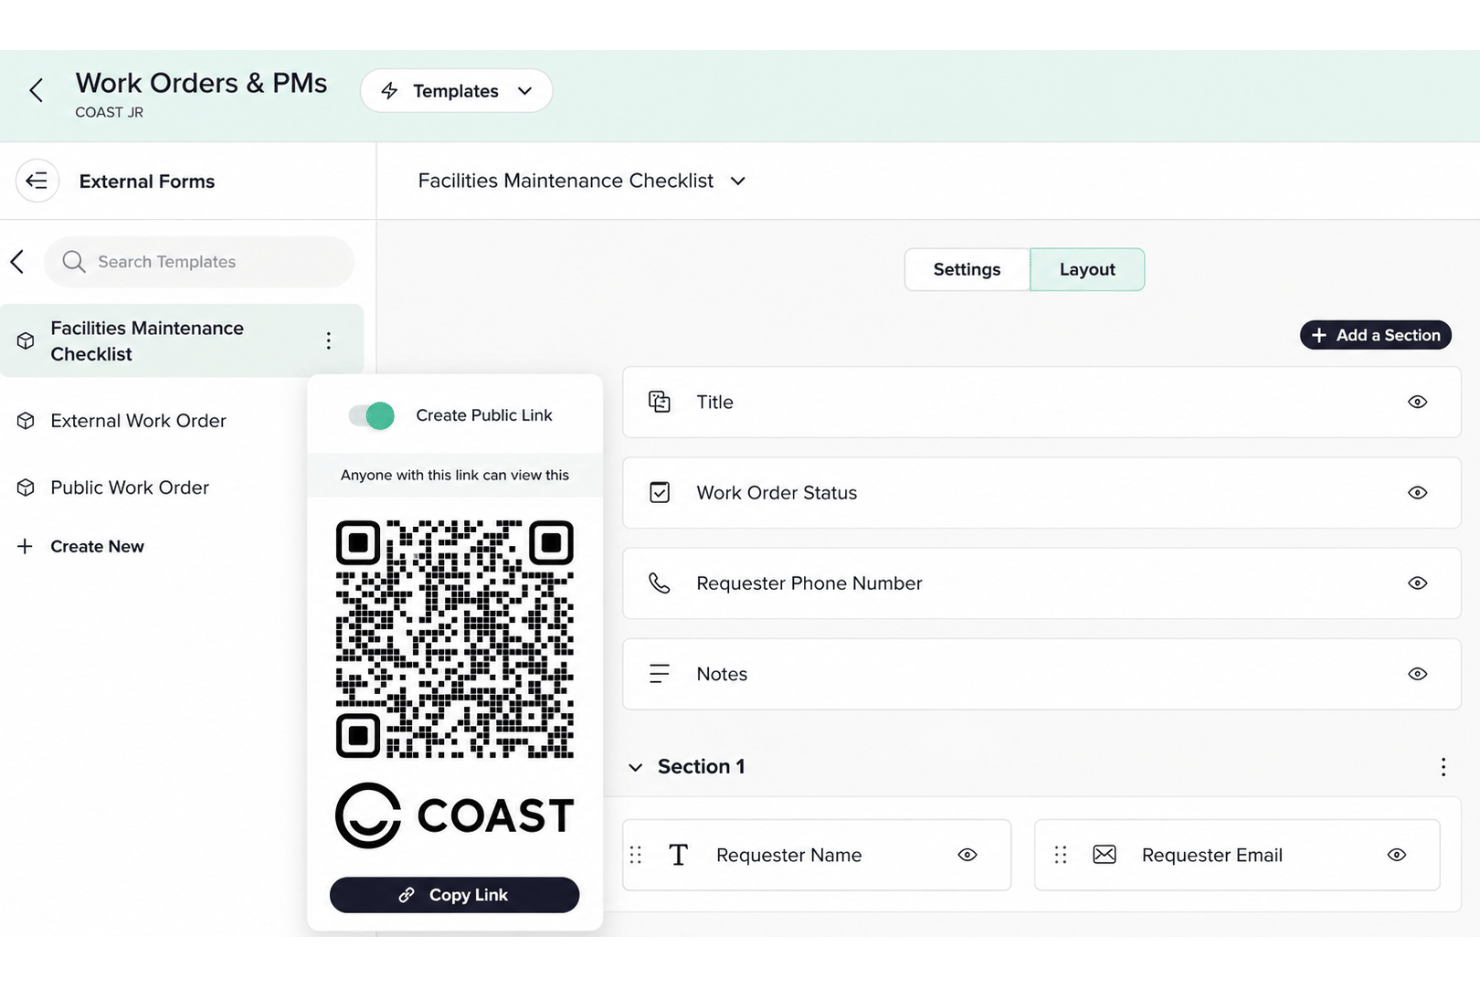This screenshot has width=1480, height=987.
Task: Switch to the Settings tab
Action: click(x=967, y=270)
